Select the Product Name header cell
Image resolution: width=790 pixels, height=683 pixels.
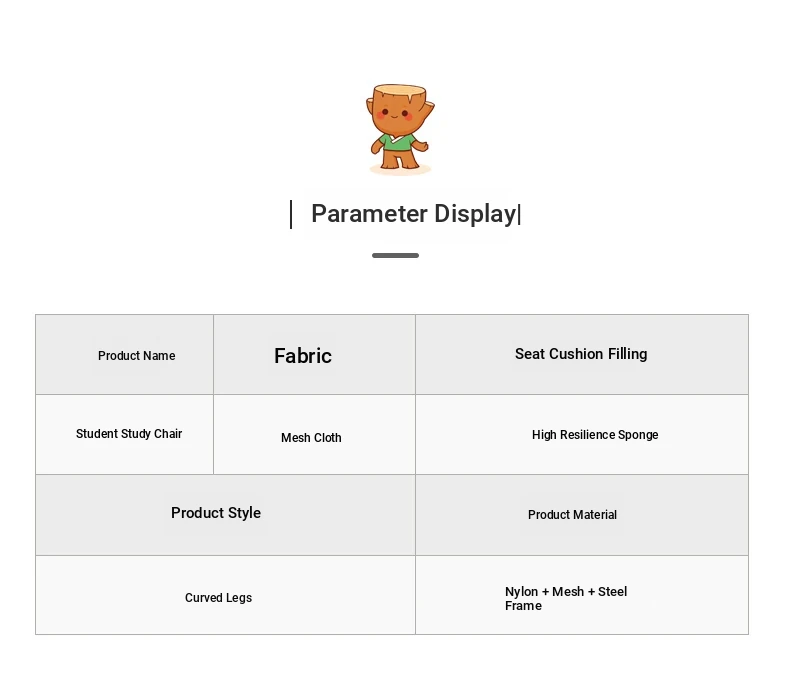pyautogui.click(x=124, y=355)
